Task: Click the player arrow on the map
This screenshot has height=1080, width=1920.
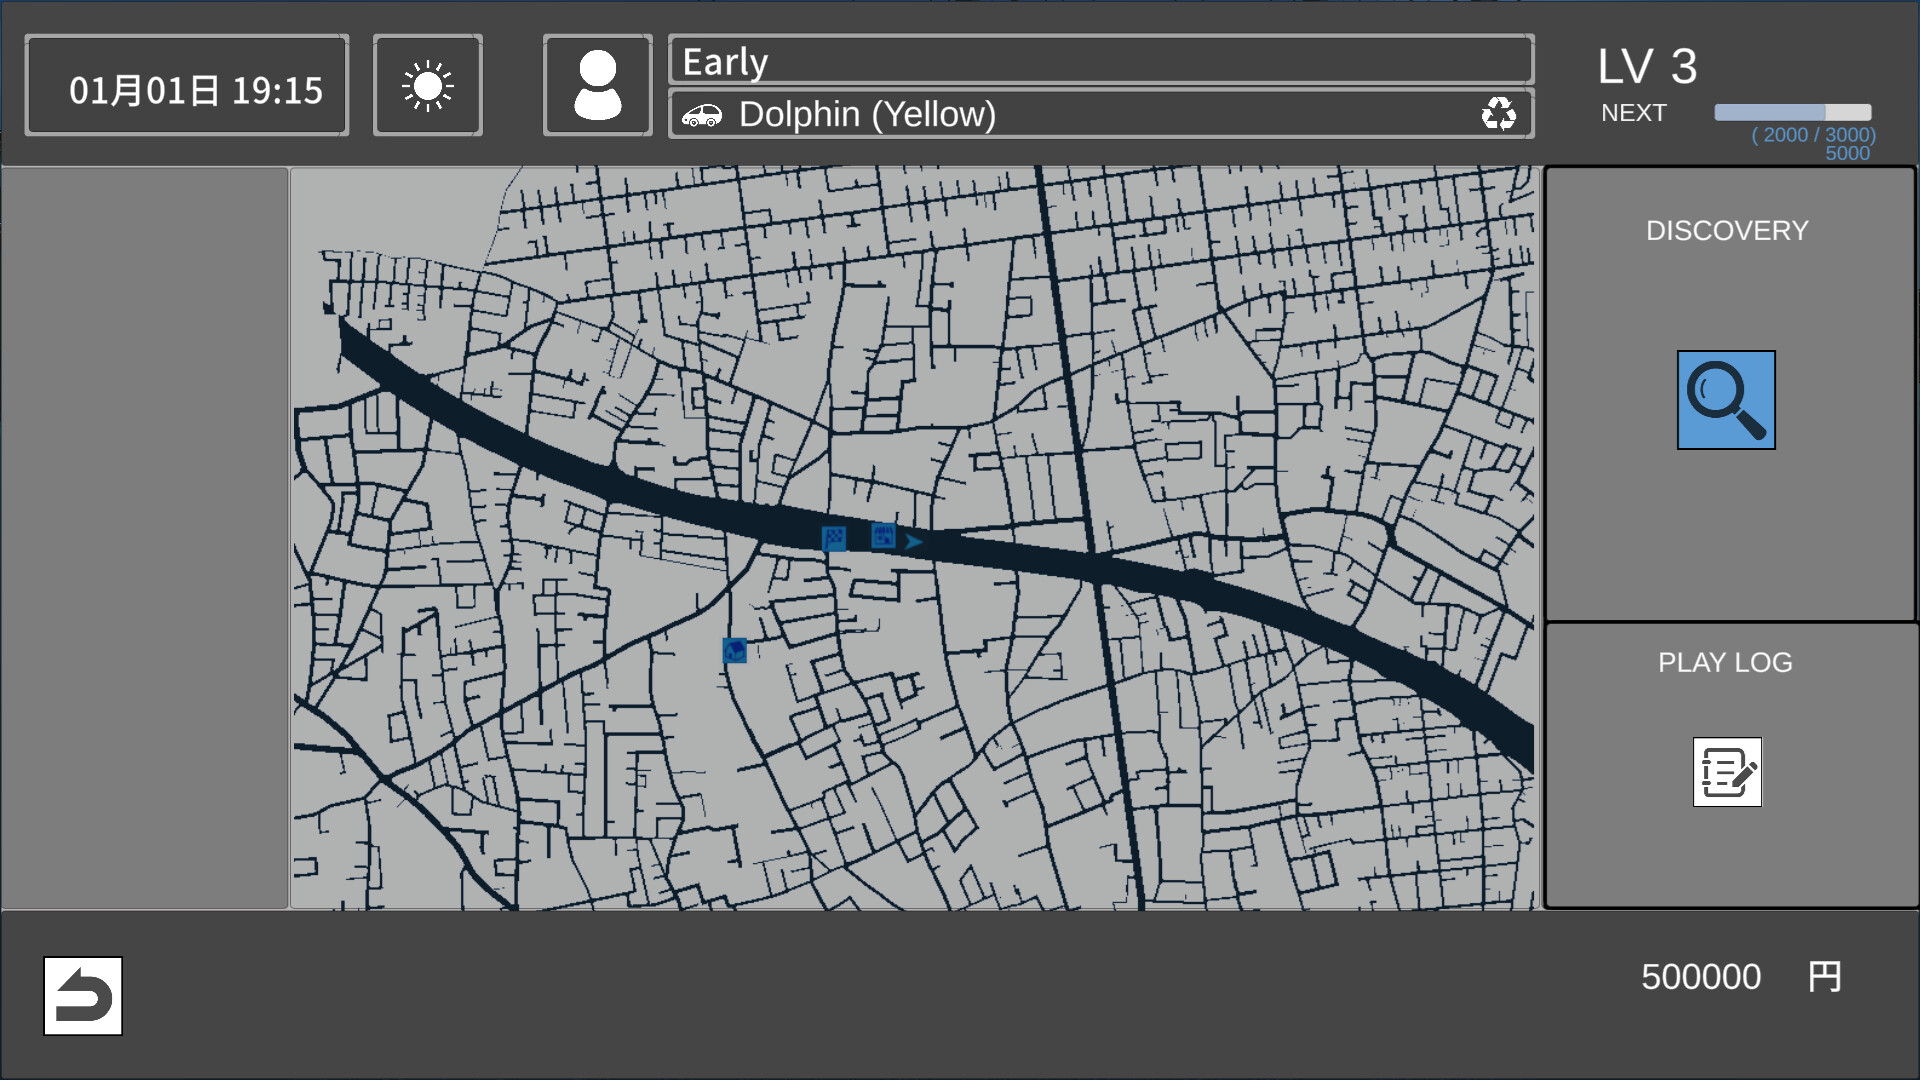Action: click(x=914, y=542)
